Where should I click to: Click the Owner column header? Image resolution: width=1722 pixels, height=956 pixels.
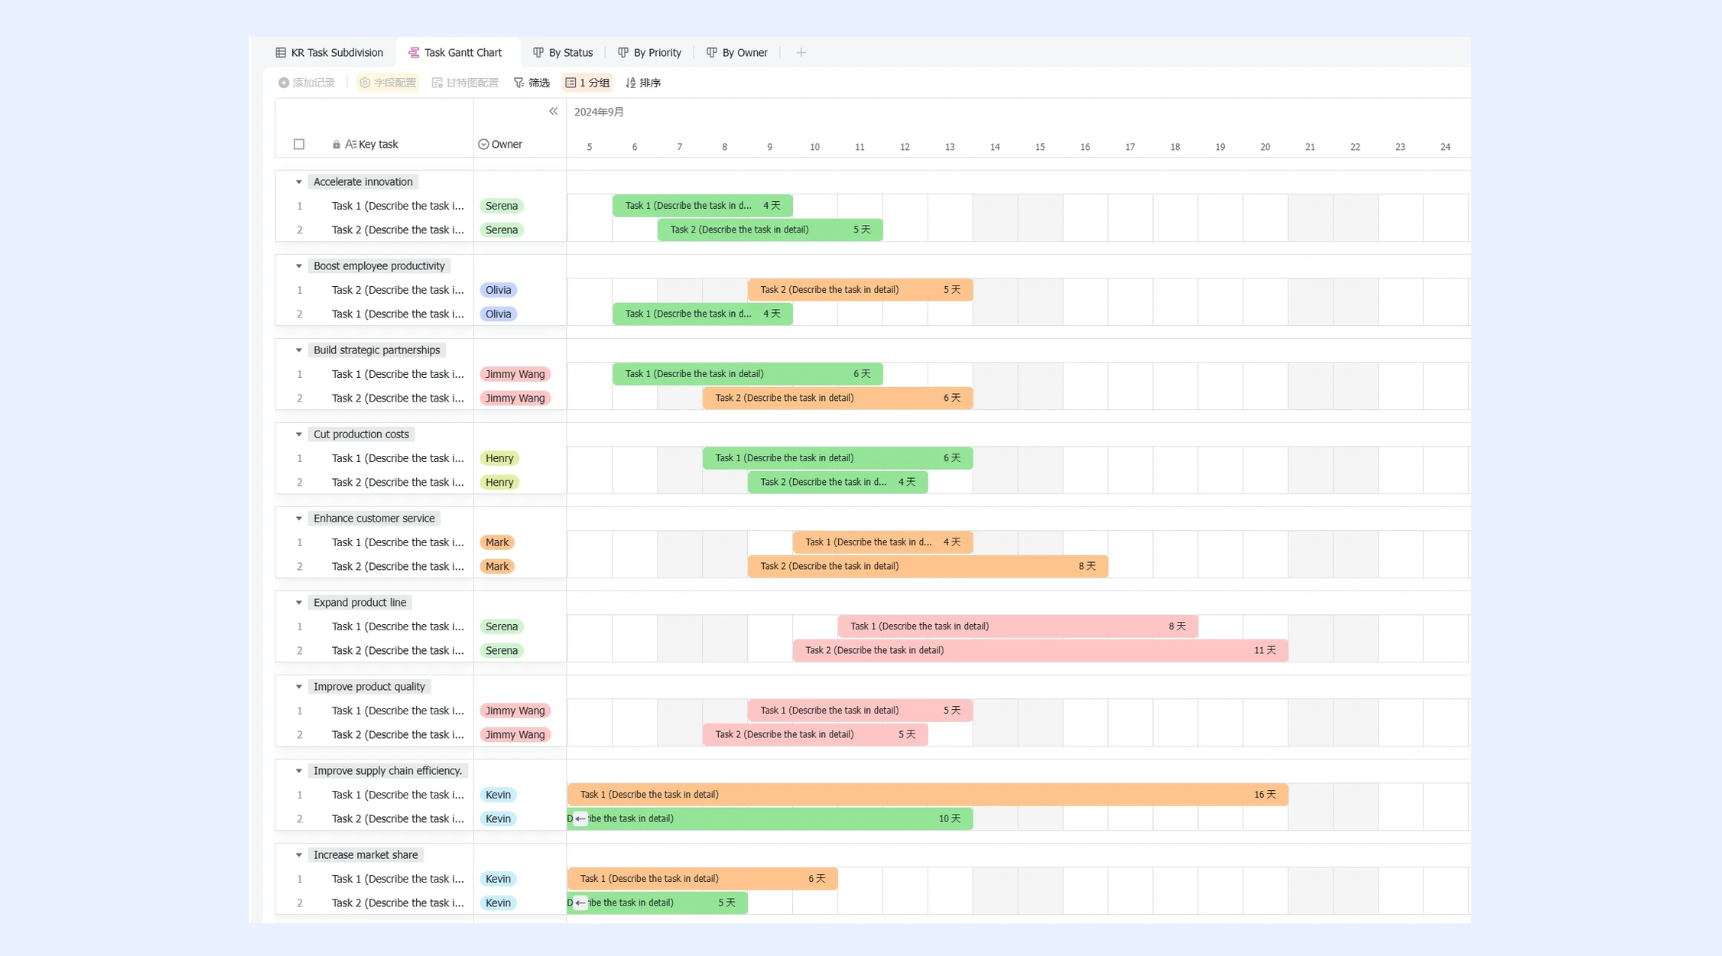pos(500,145)
